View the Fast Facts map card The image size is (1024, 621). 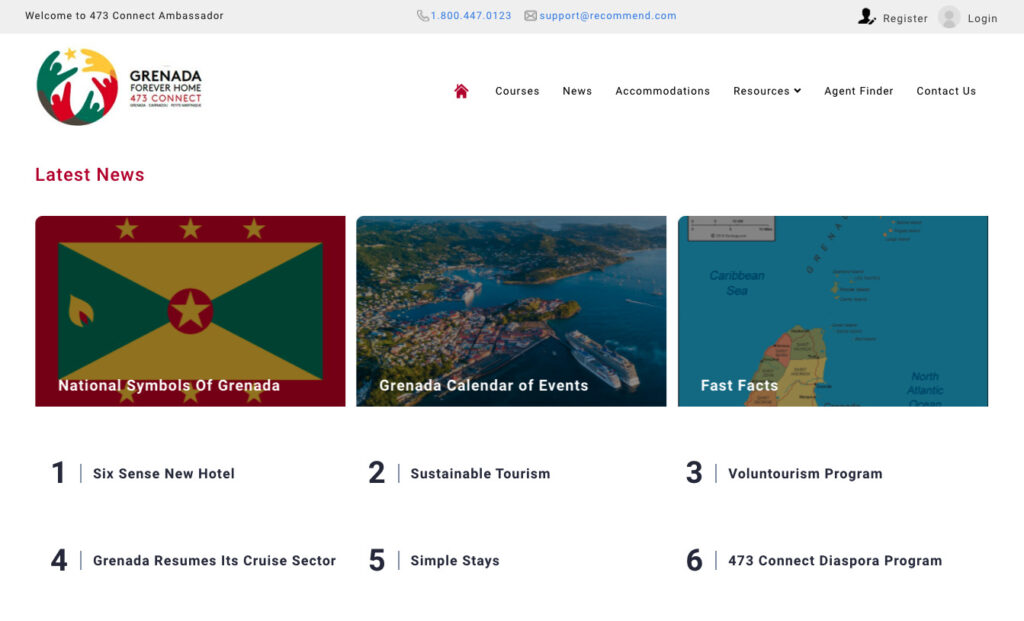[832, 311]
